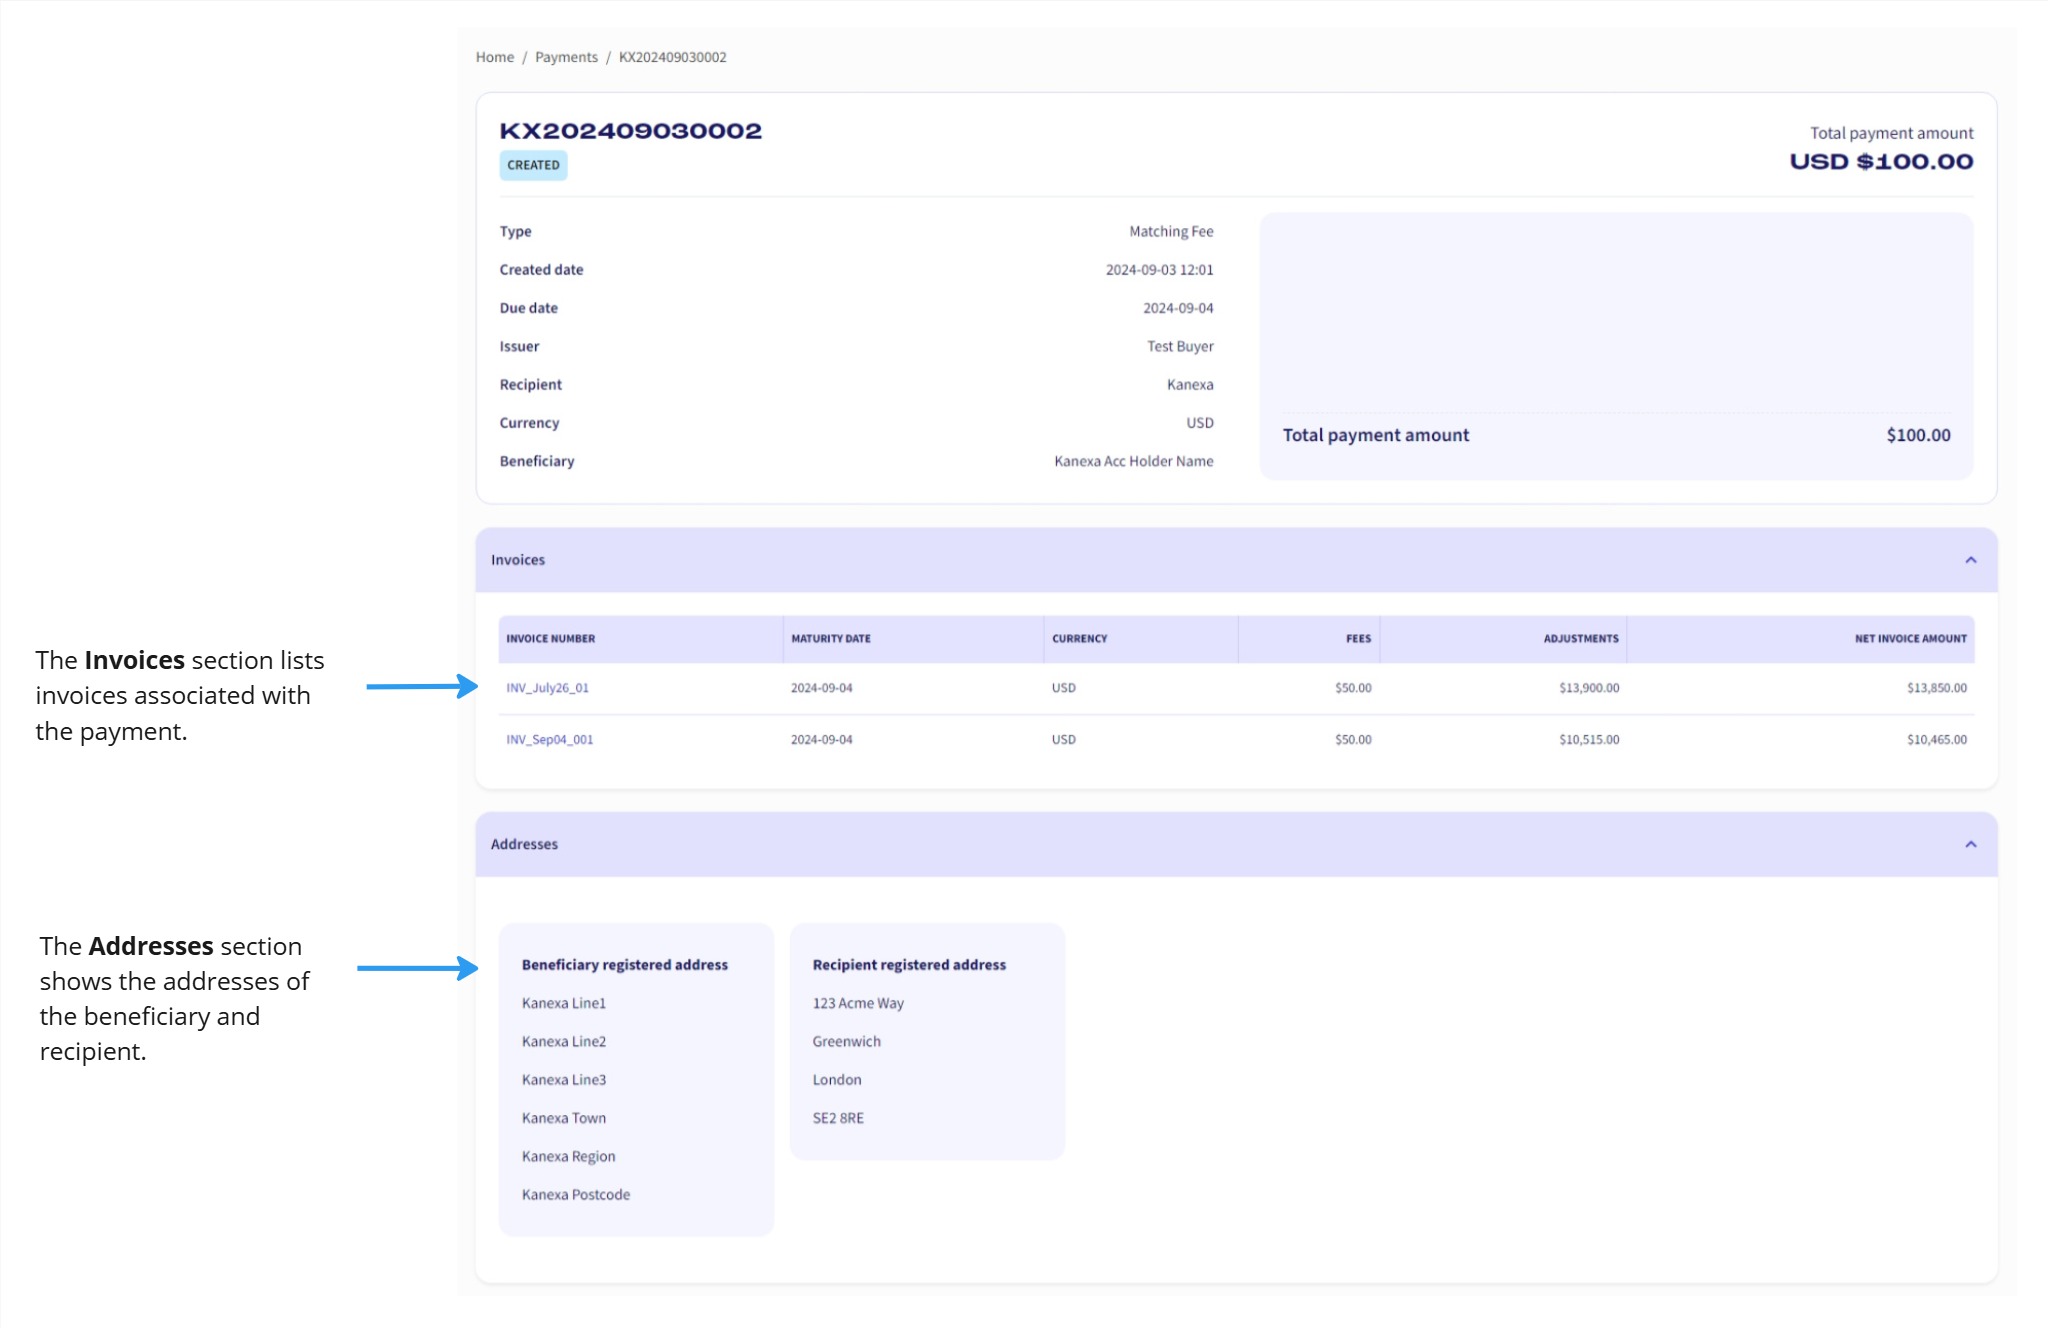Click the Kanexa Postcode address line
2048x1328 pixels.
click(575, 1195)
